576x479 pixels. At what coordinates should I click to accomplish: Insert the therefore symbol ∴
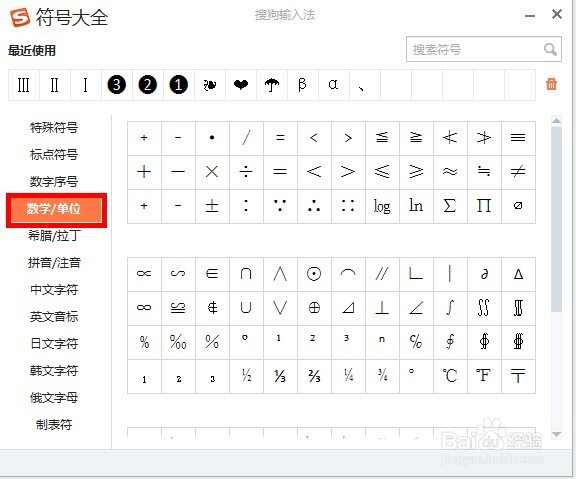point(314,206)
